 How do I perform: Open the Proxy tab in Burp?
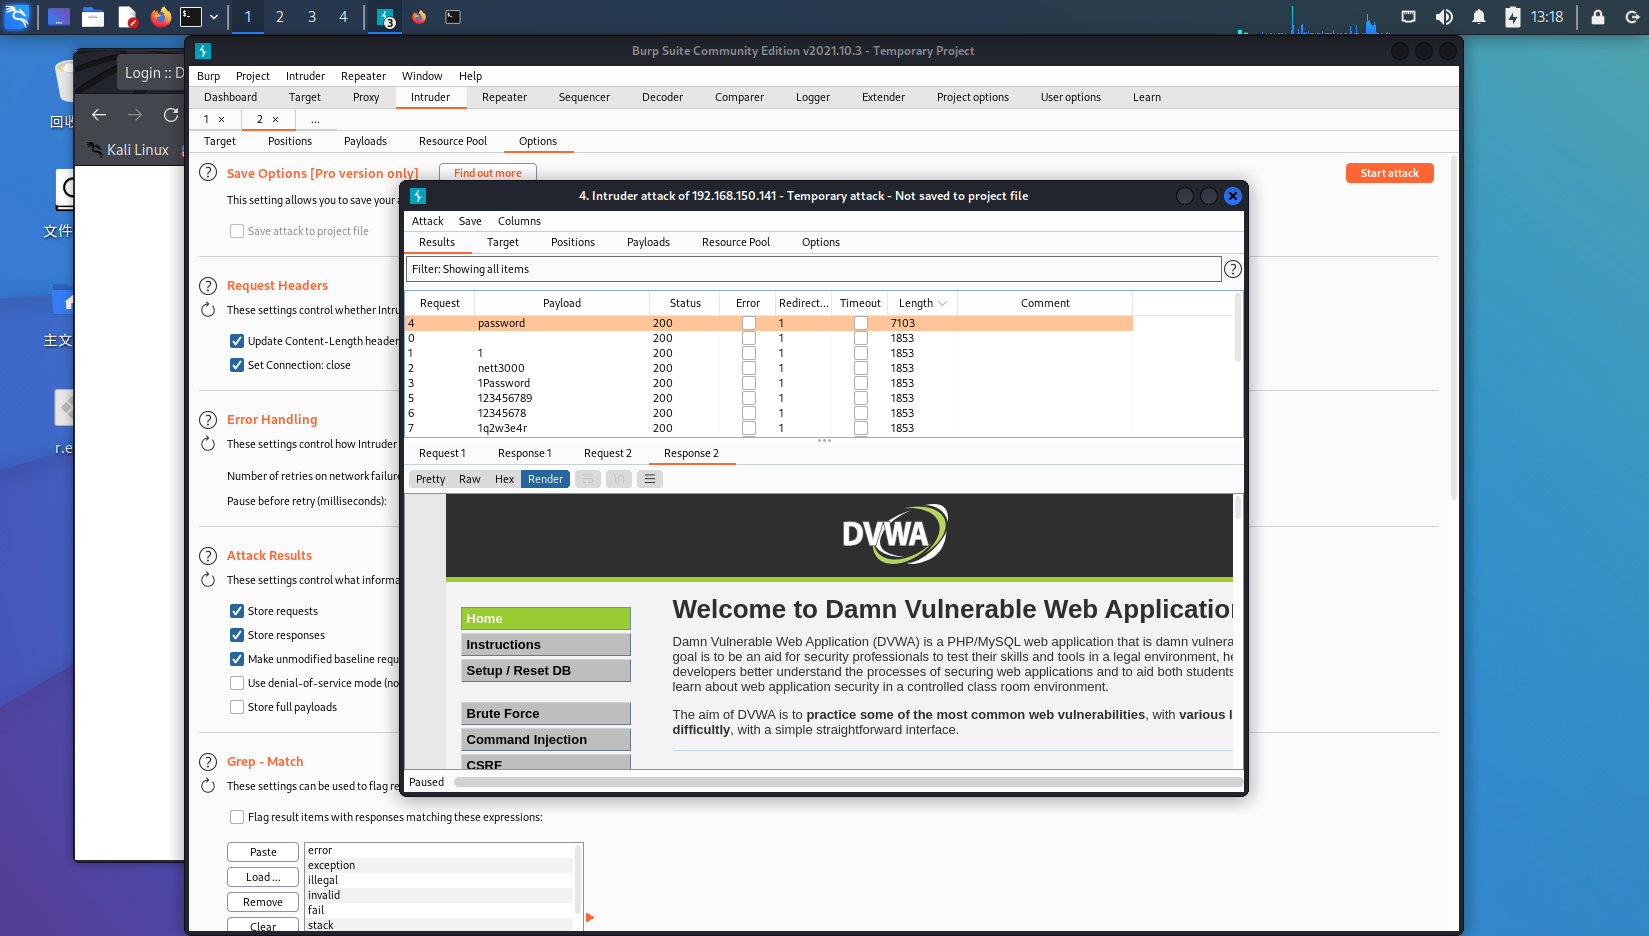click(x=366, y=97)
